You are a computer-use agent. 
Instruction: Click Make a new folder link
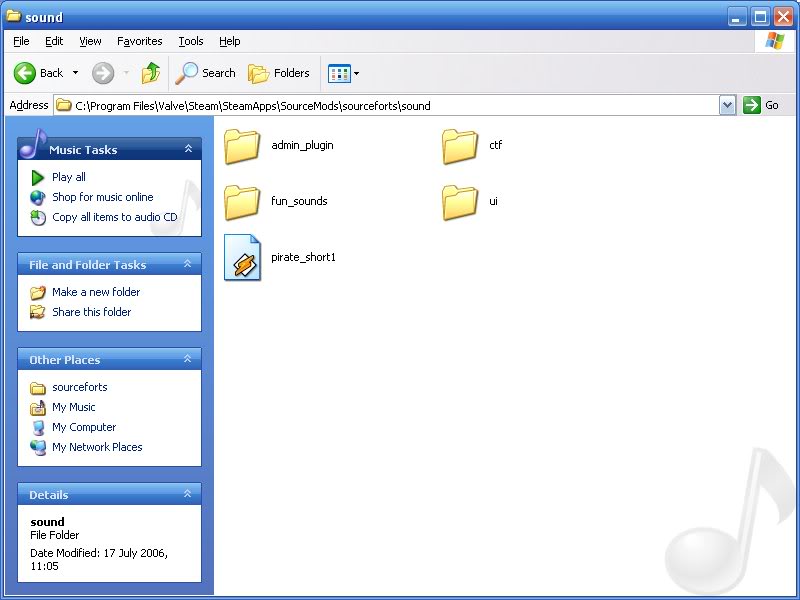[x=96, y=292]
